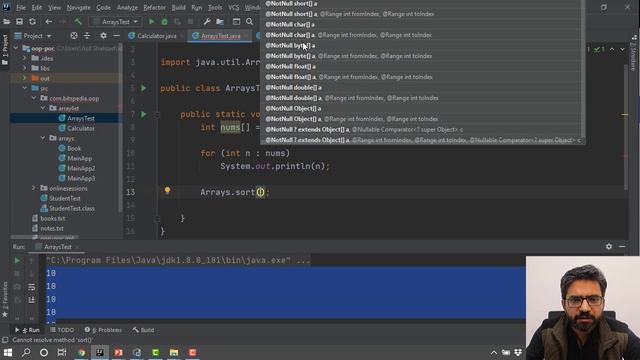Viewport: 640px width, 360px height.
Task: Open the View menu
Action: (x=54, y=7)
